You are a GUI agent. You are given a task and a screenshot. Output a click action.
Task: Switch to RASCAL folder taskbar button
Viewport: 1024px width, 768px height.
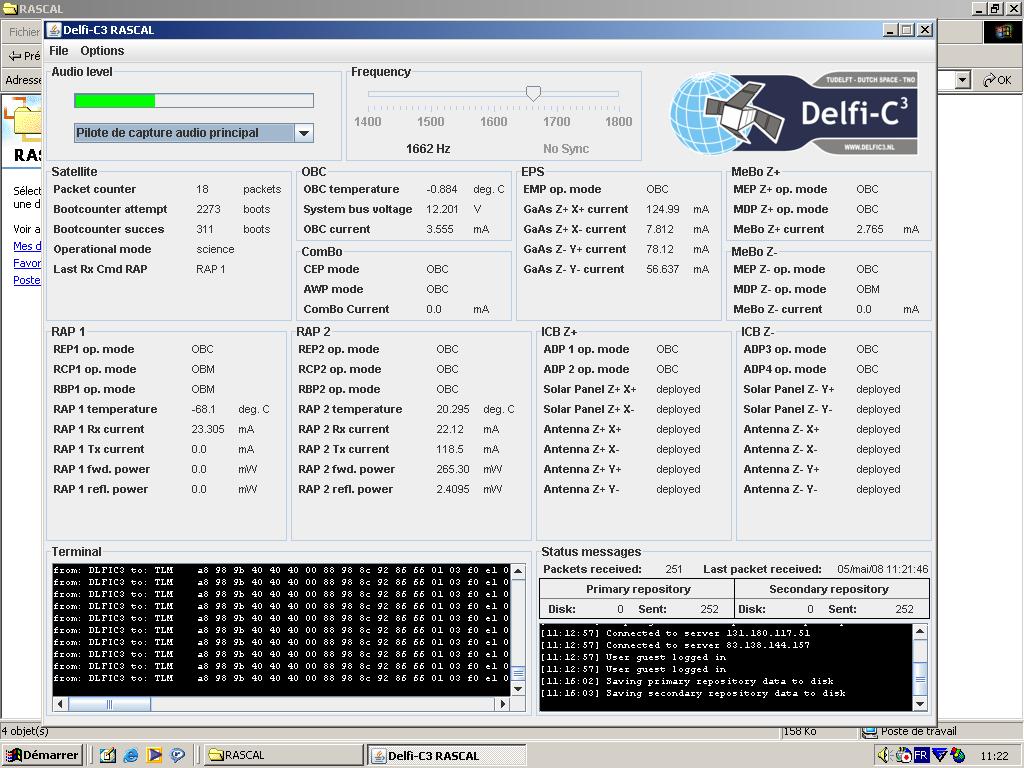click(283, 755)
